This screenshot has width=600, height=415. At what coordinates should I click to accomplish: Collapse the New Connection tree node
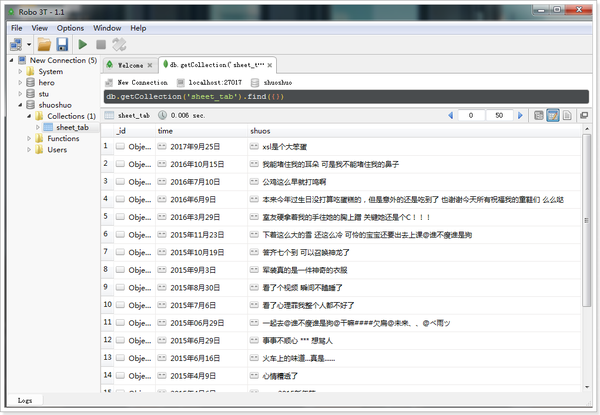pos(11,60)
